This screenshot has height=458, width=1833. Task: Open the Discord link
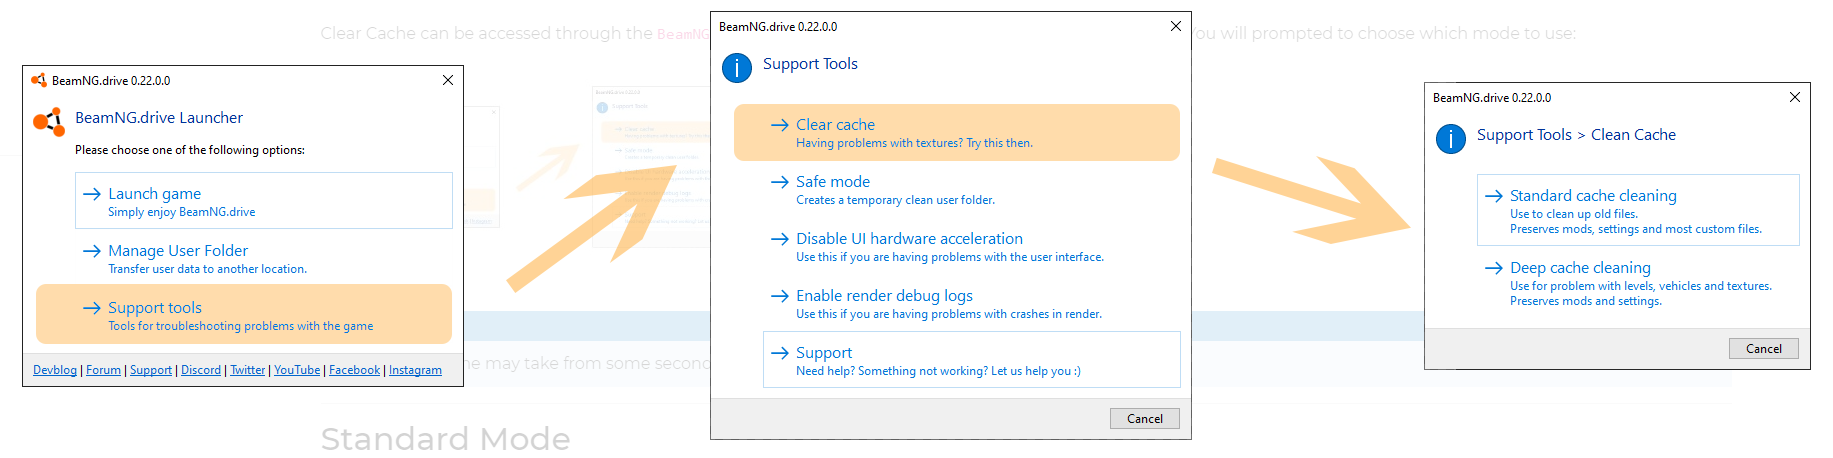point(201,370)
